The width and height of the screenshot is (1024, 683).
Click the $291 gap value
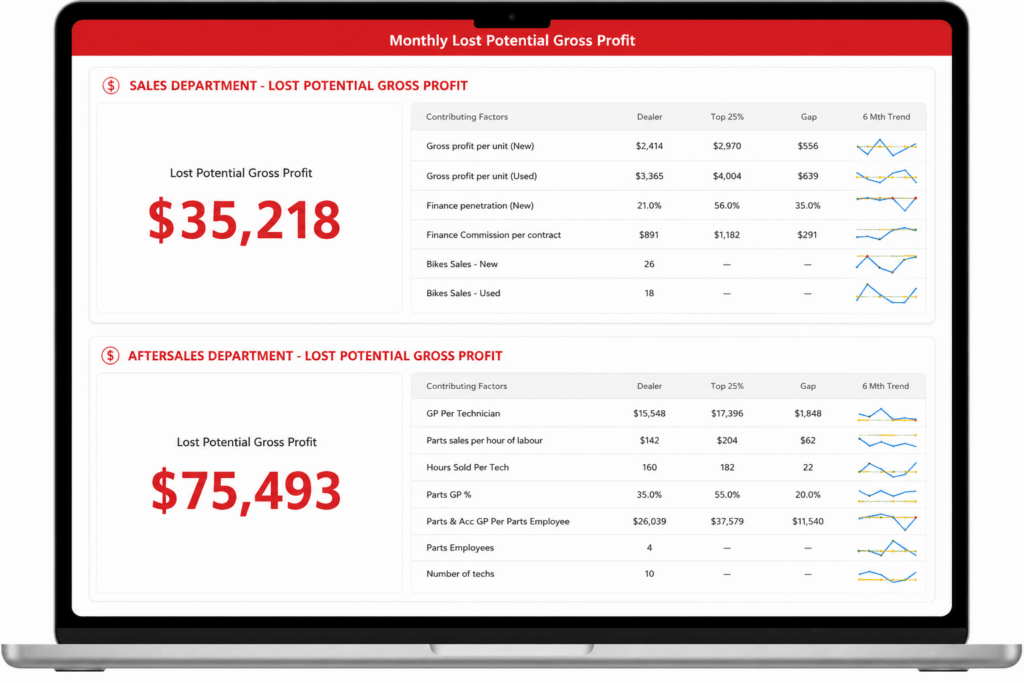807,234
